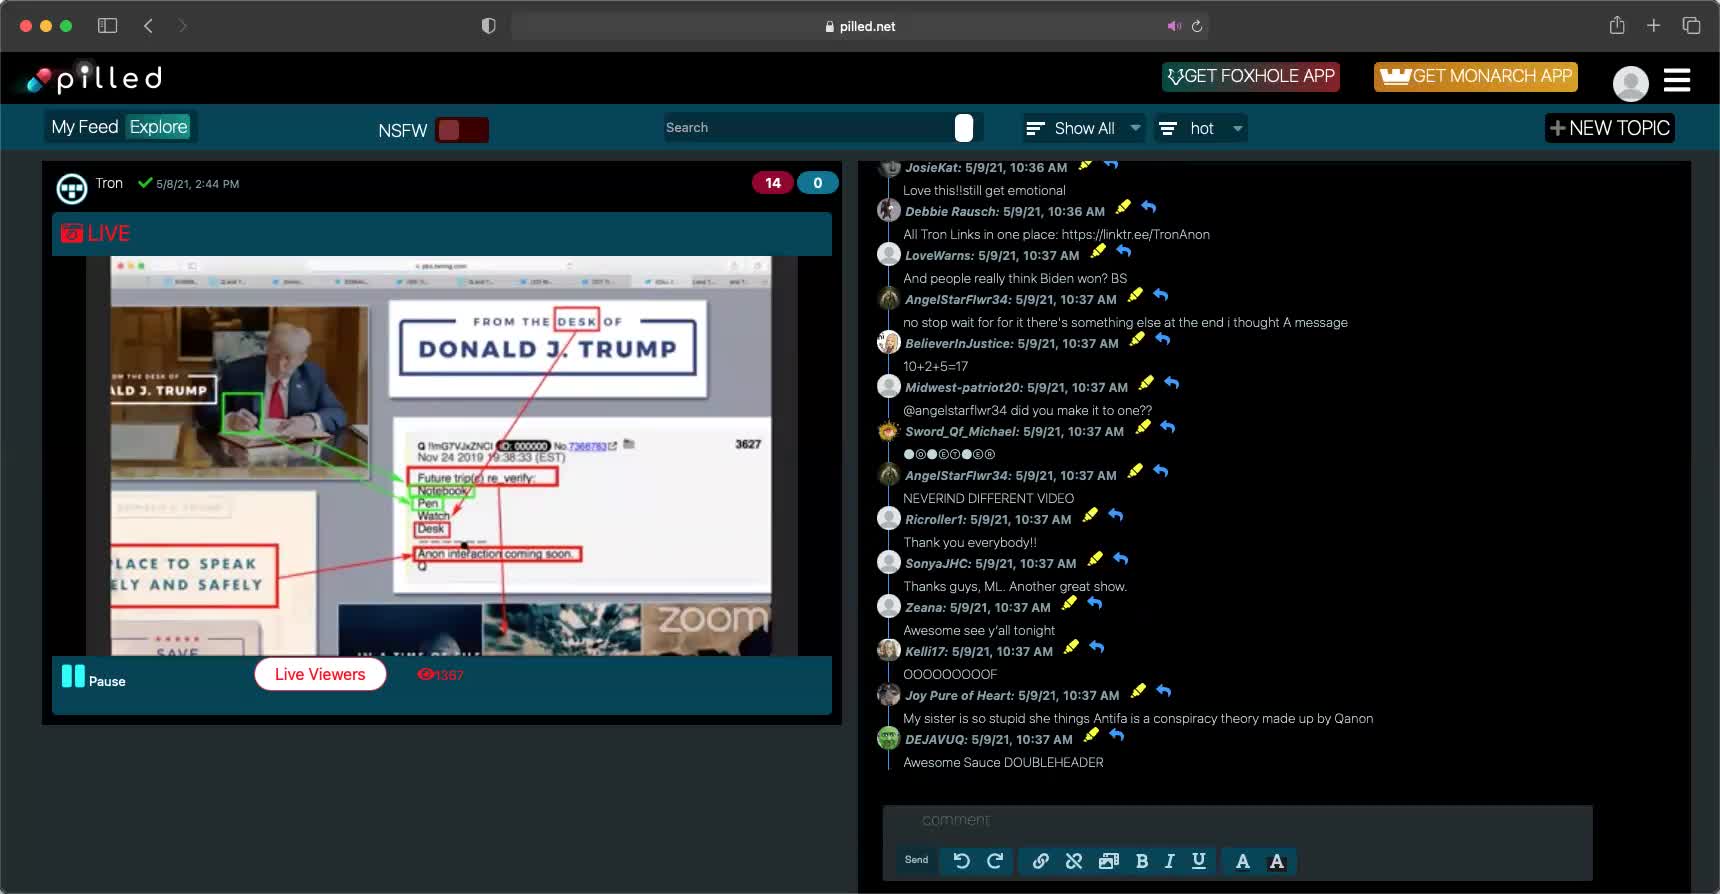Screen dimensions: 1720x894
Task: Reload the page in Safari
Action: point(1196,26)
